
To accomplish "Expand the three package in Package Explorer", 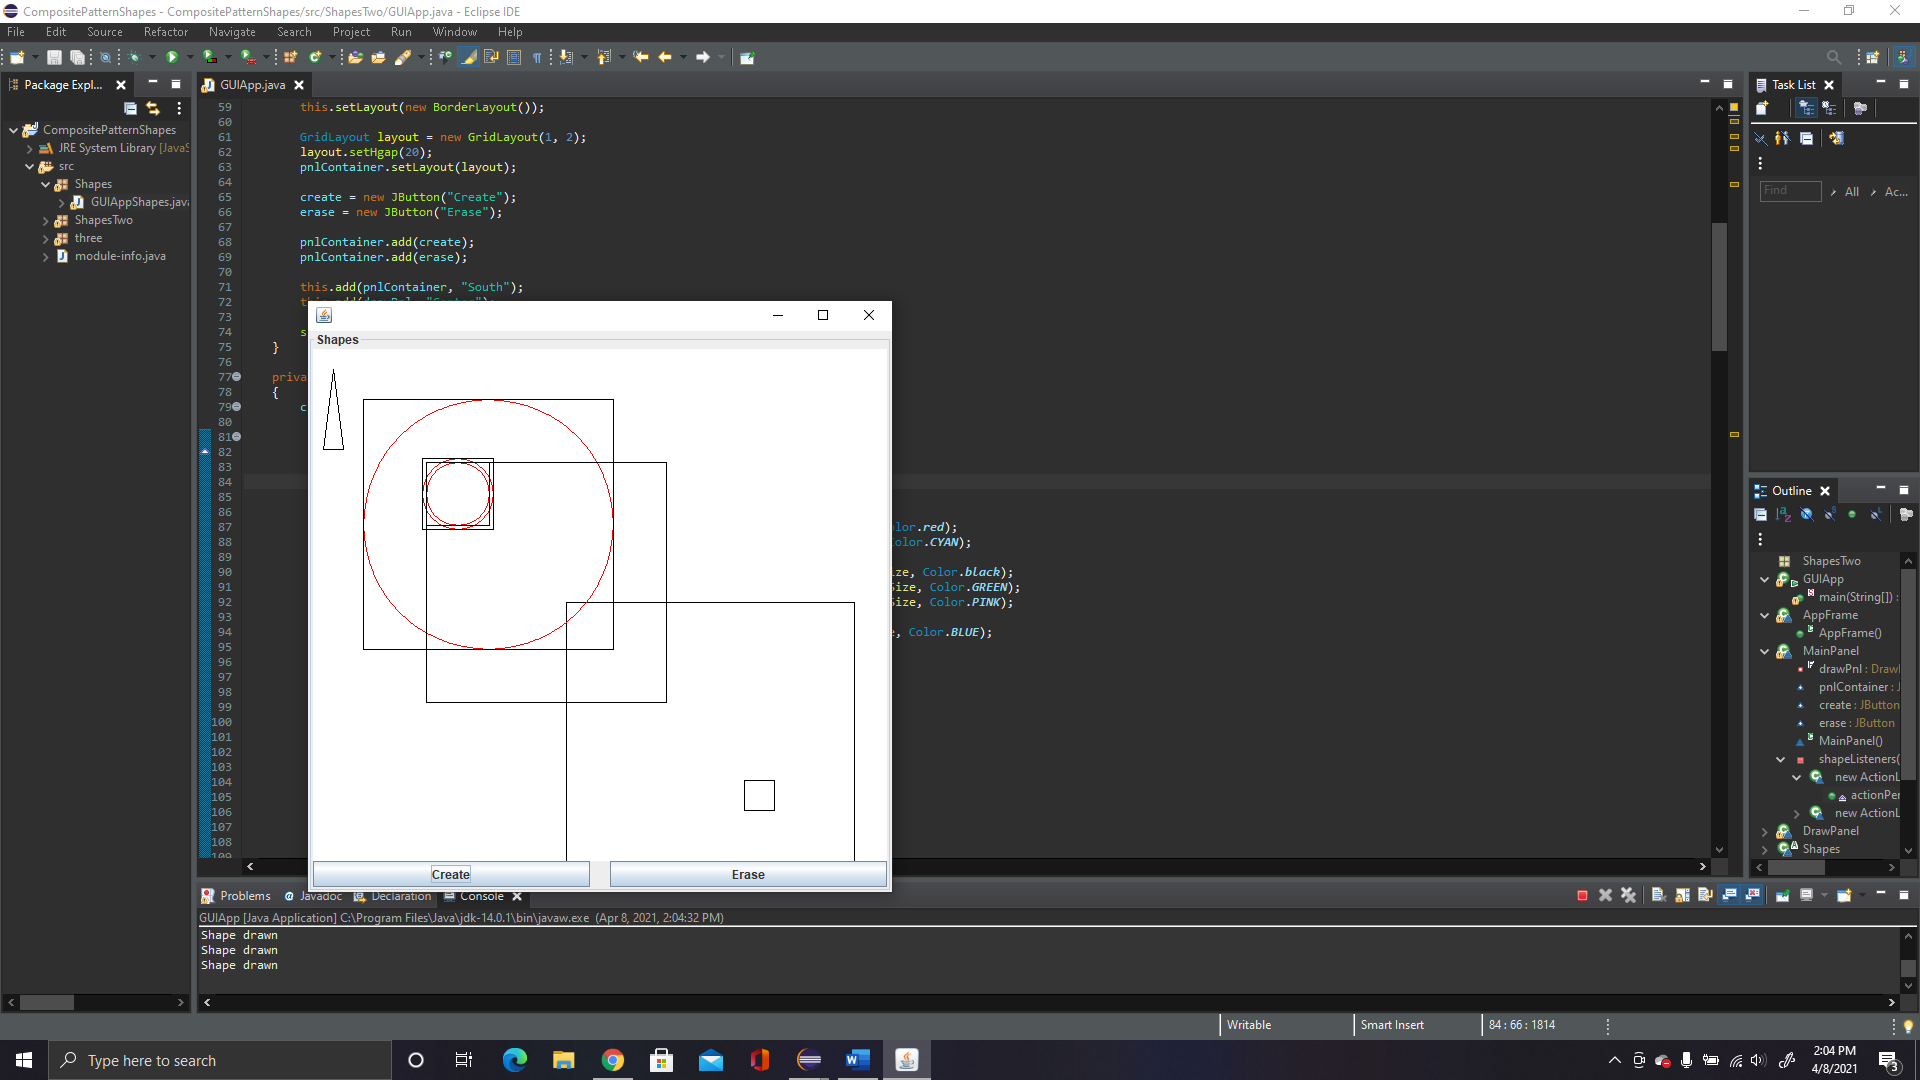I will [x=46, y=238].
